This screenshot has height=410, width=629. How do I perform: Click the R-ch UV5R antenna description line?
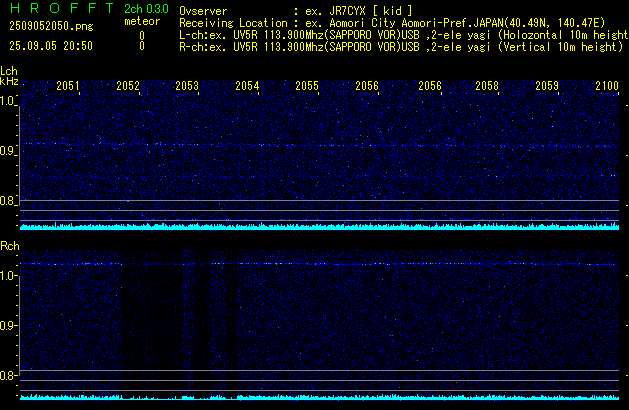[x=401, y=47]
